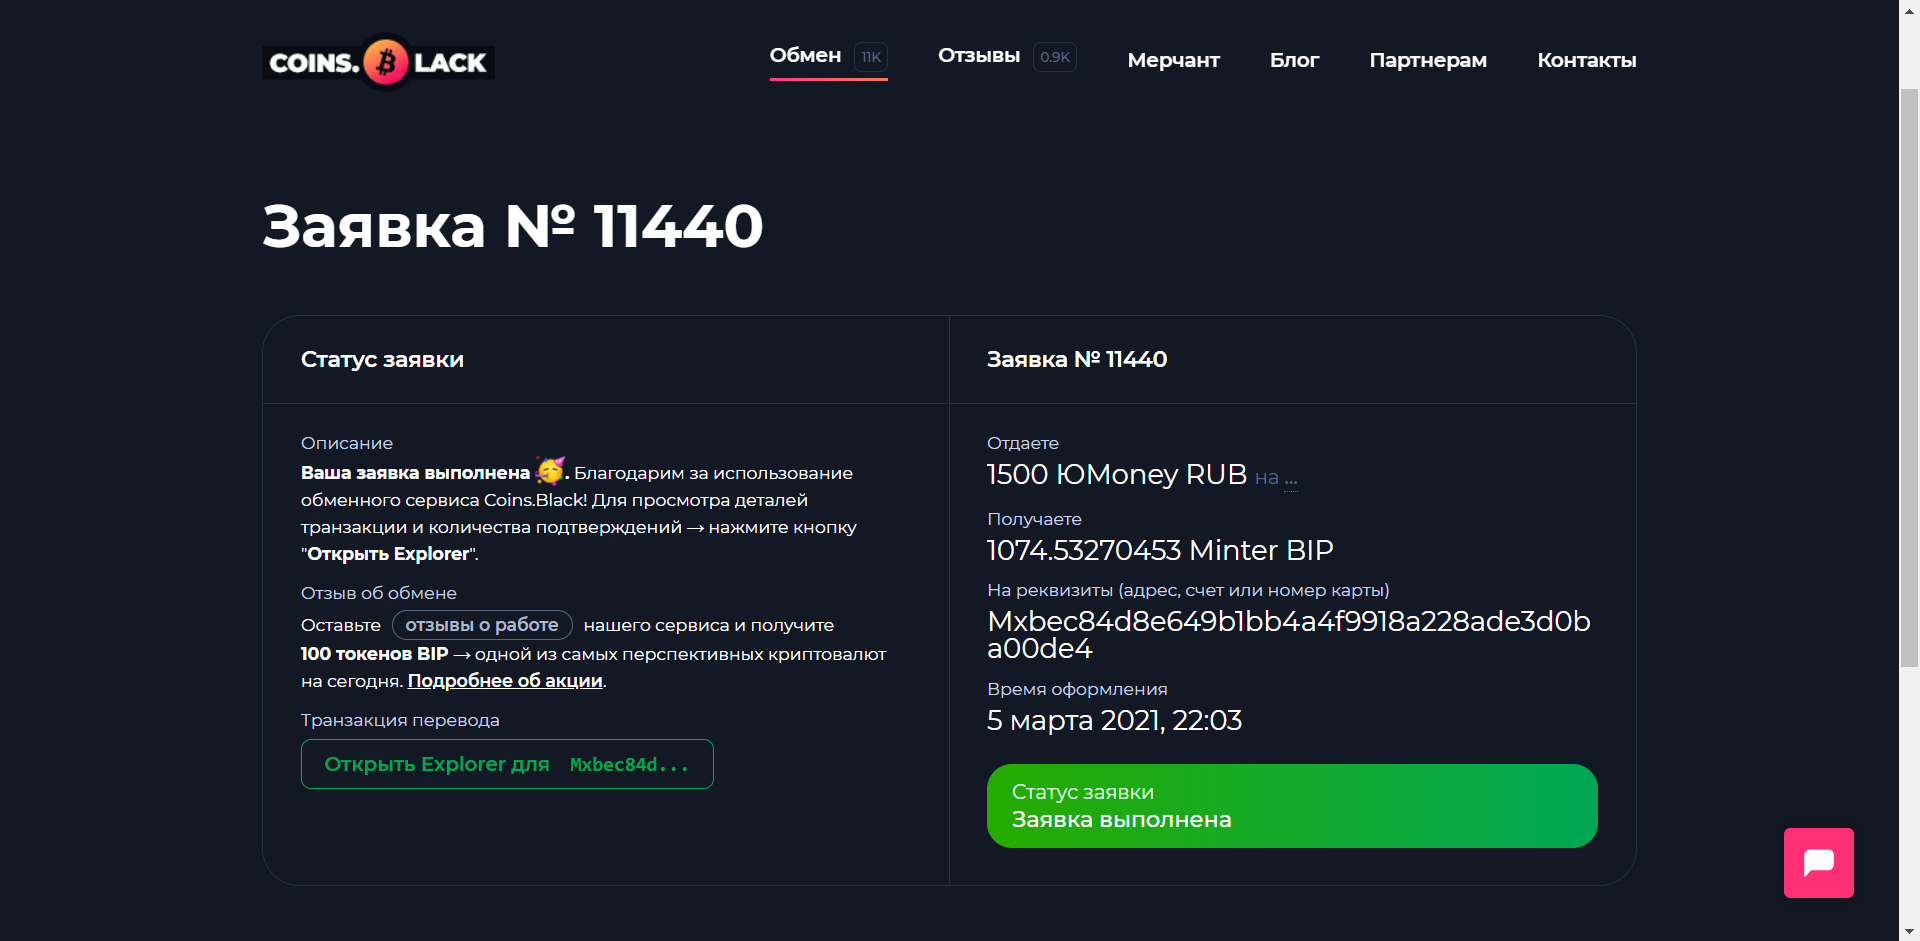Visit the Контакты page
The width and height of the screenshot is (1920, 941).
tap(1587, 60)
